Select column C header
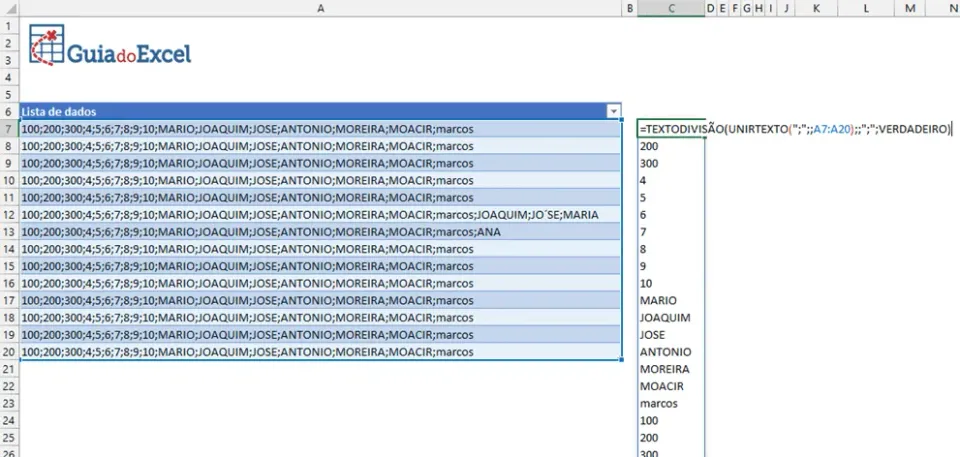Screen dimensions: 960x457 click(x=671, y=8)
